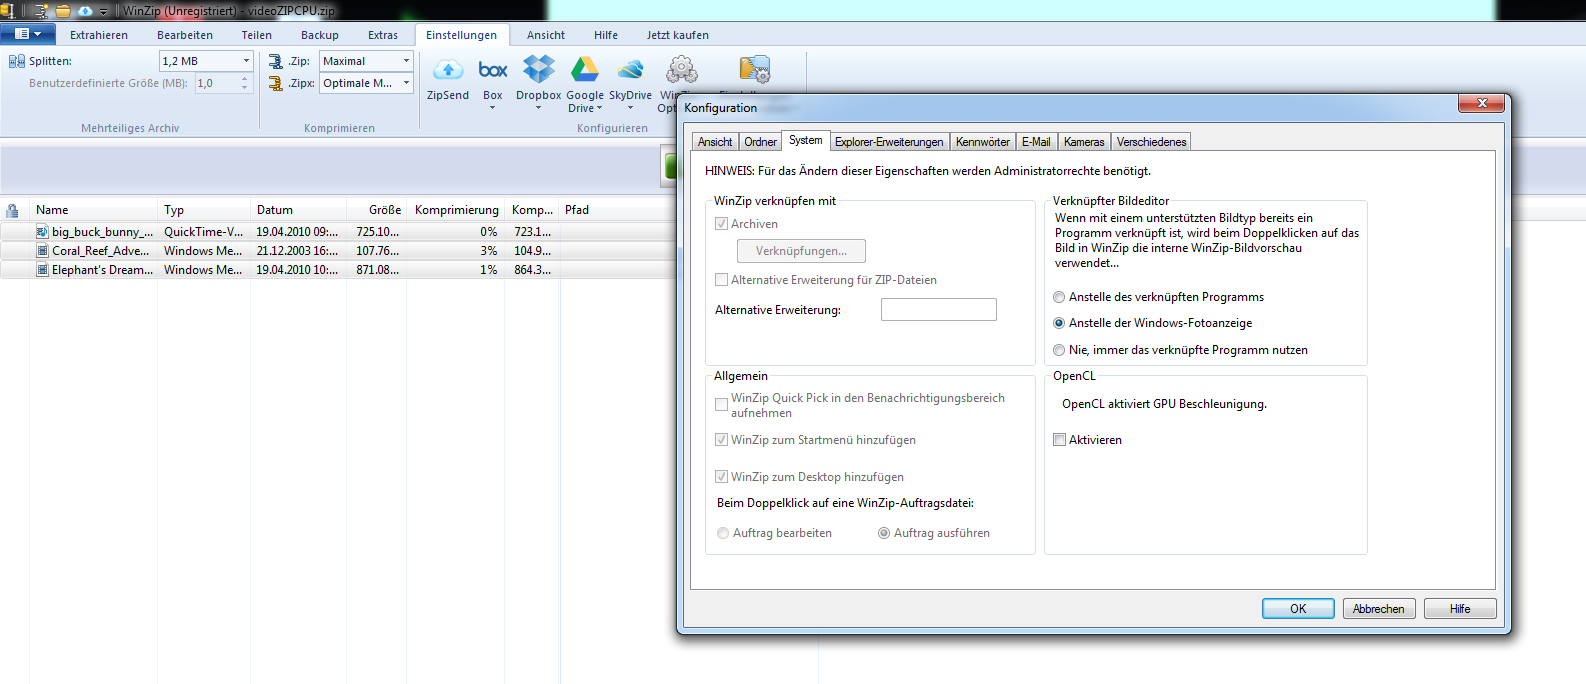The width and height of the screenshot is (1586, 684).
Task: Expand the dropdown arrow under SkyDrive
Action: click(x=631, y=108)
